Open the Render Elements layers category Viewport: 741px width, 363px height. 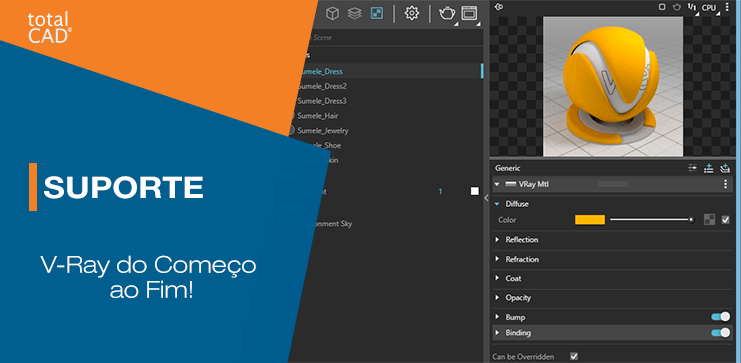pyautogui.click(x=354, y=13)
